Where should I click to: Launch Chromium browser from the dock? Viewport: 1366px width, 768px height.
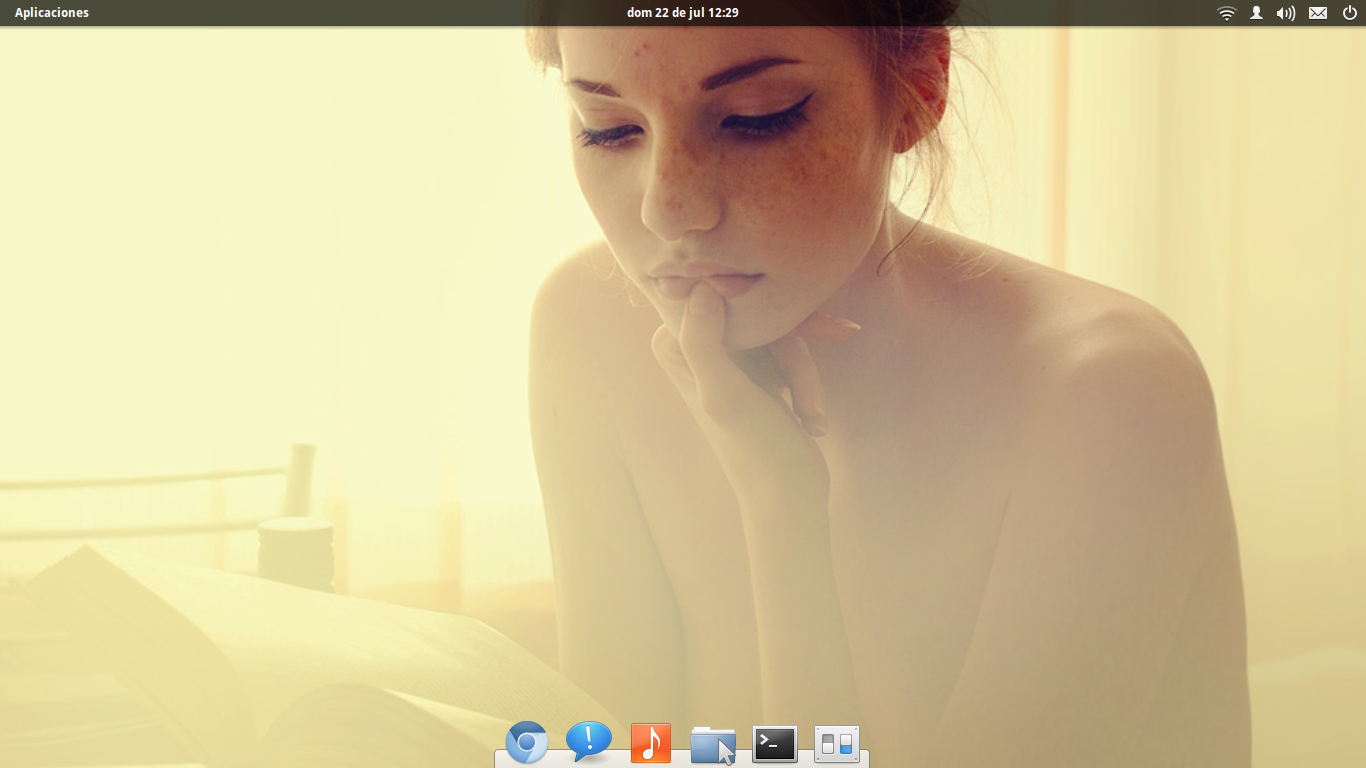point(527,743)
